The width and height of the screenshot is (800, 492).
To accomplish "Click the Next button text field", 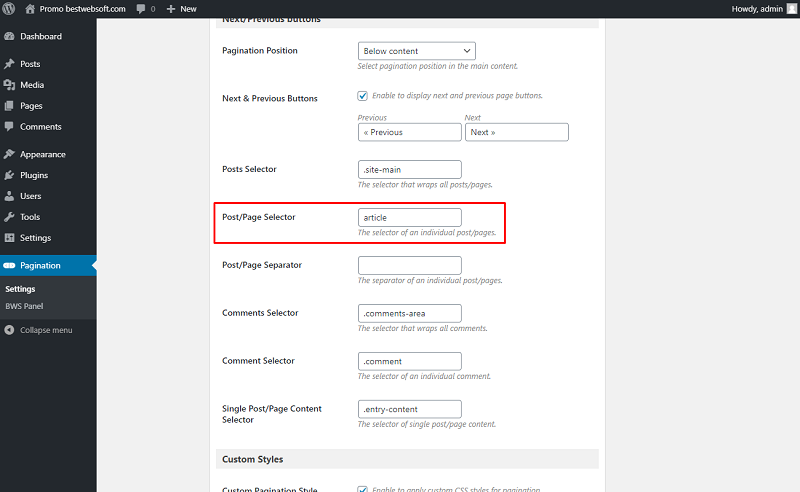I will click(517, 132).
